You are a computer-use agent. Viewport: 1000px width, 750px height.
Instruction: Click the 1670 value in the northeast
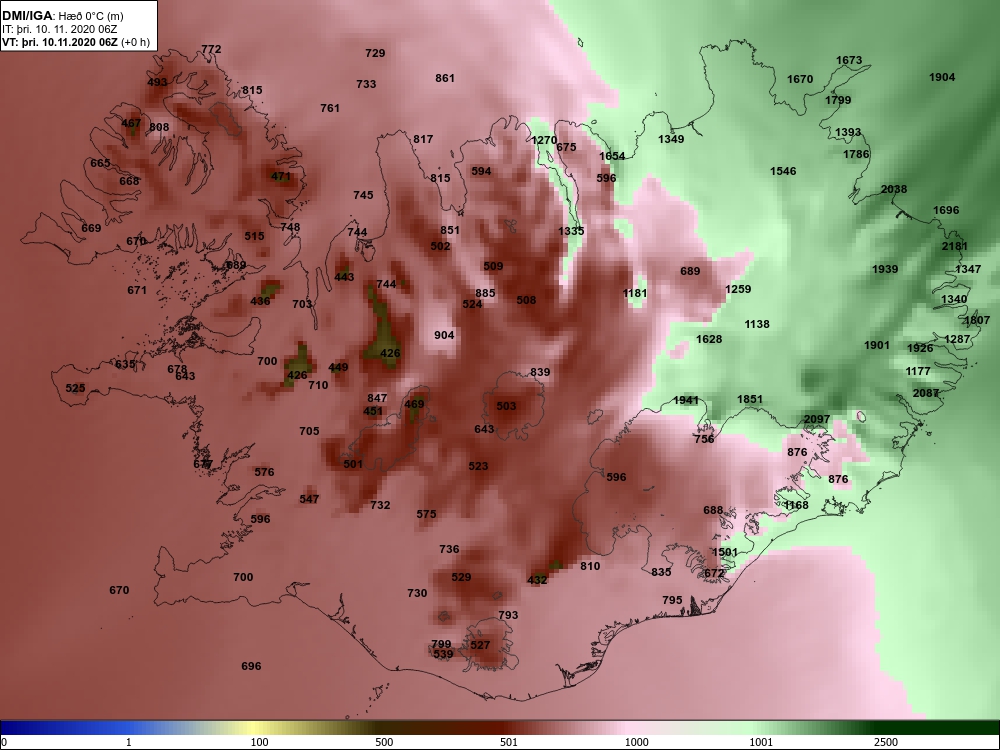[800, 79]
